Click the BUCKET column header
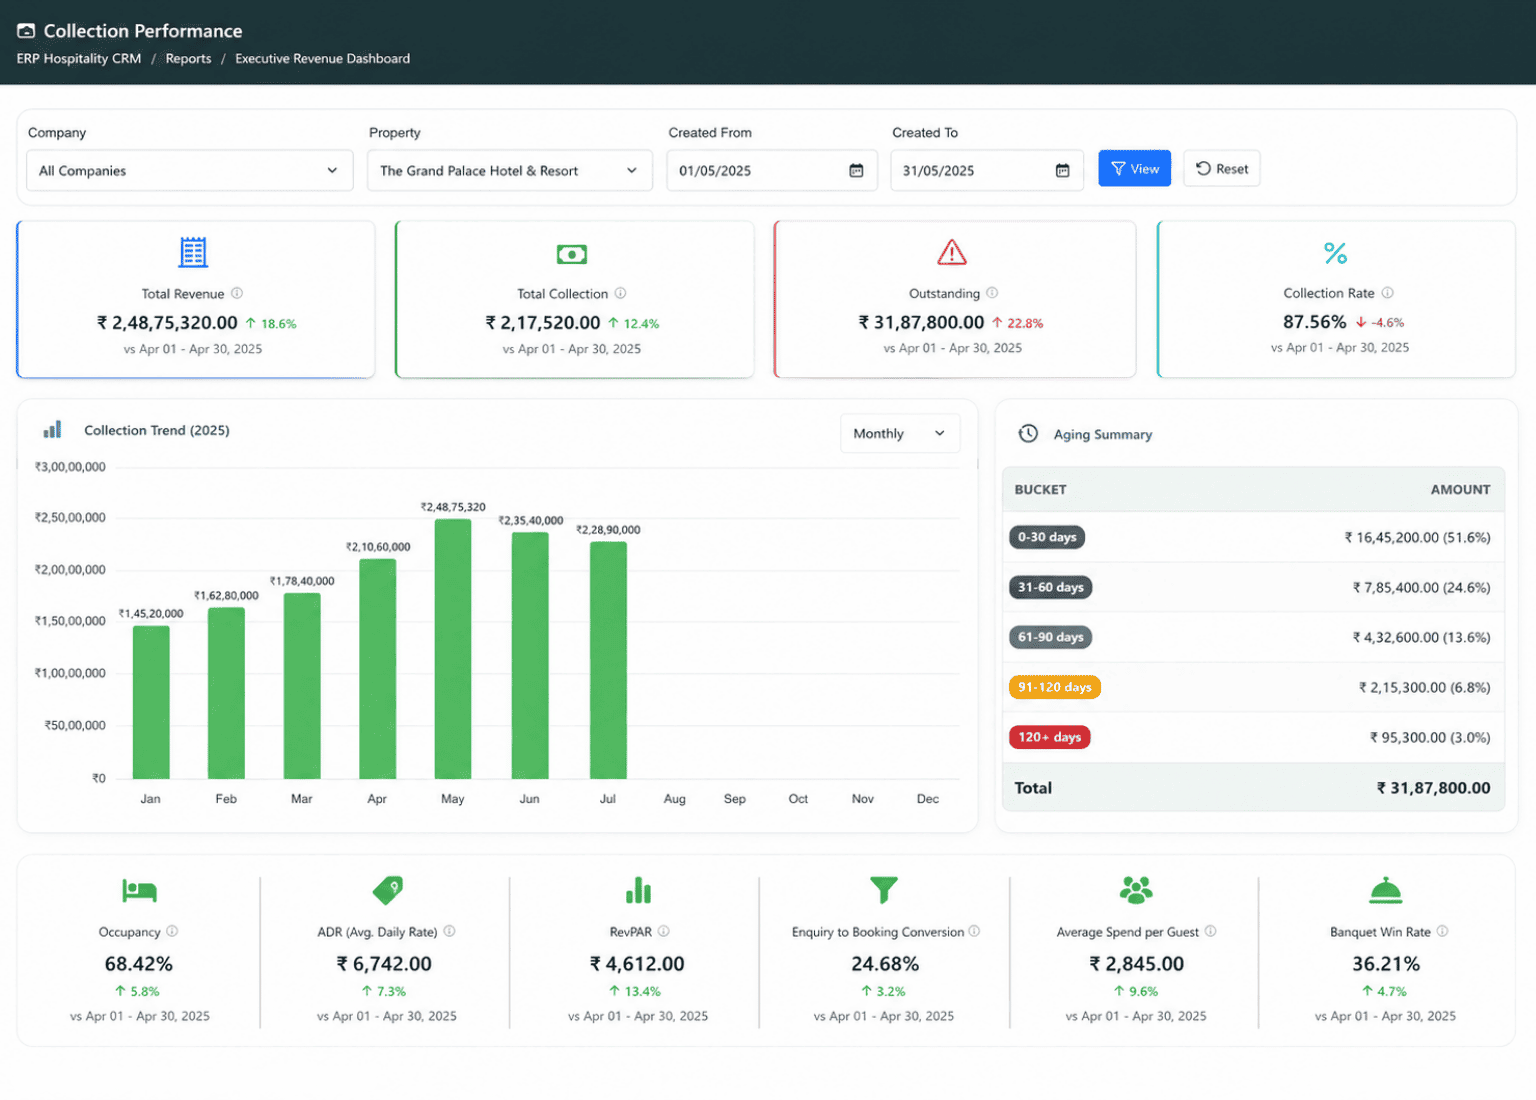This screenshot has width=1536, height=1100. pyautogui.click(x=1040, y=490)
